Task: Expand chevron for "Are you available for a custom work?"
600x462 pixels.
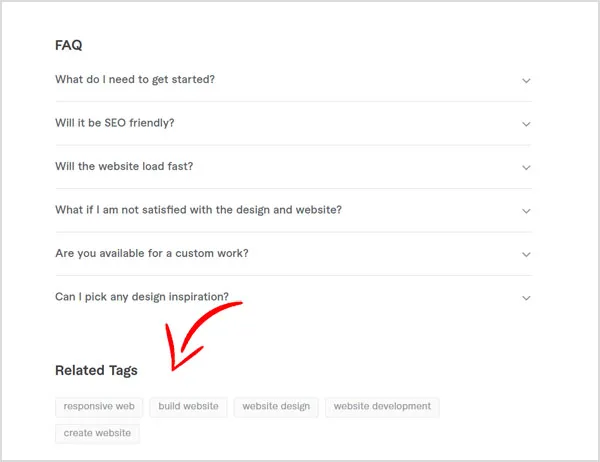Action: 526,255
